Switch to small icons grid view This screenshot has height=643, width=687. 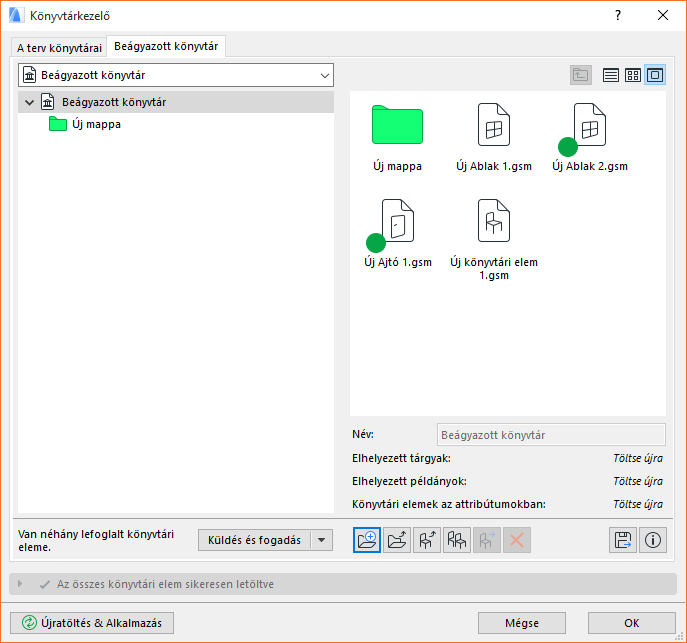pos(633,75)
